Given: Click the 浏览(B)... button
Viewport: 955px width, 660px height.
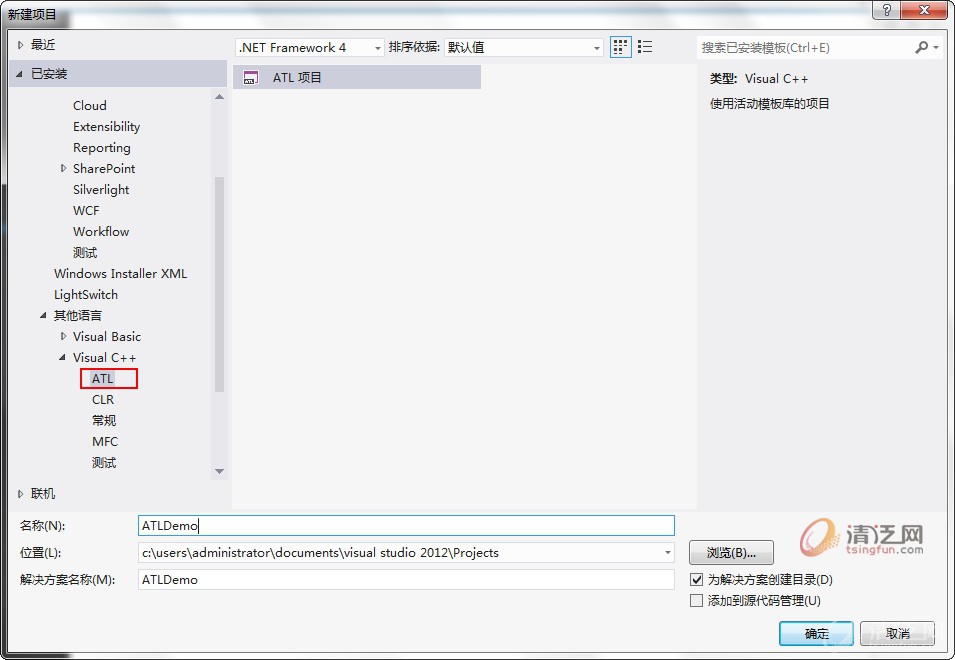Looking at the screenshot, I should pos(730,552).
